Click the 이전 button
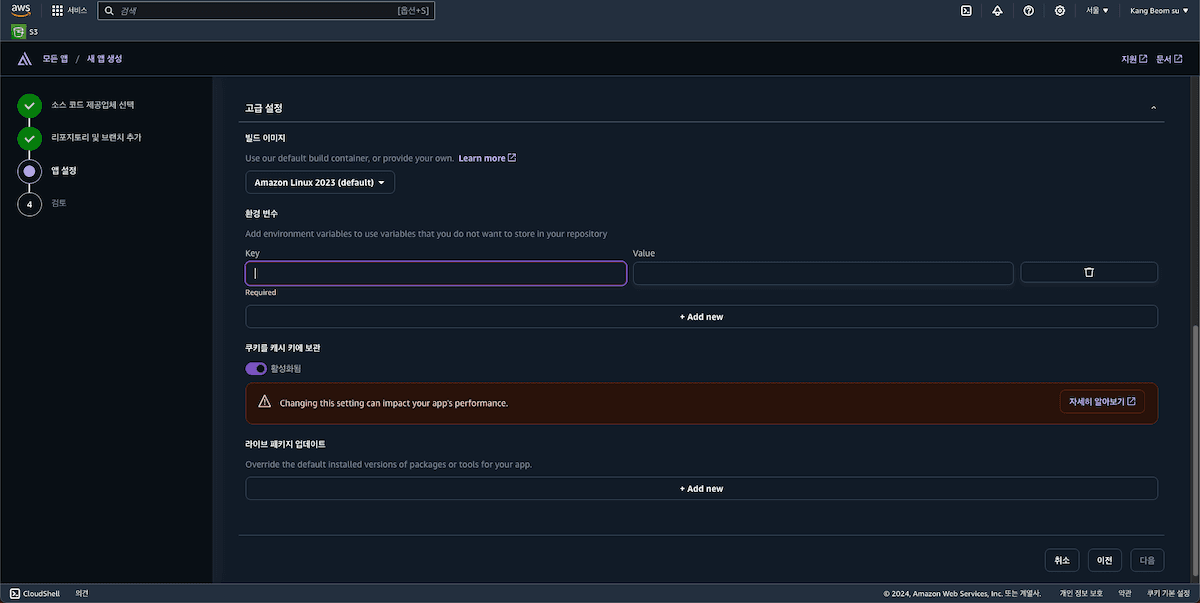 pyautogui.click(x=1104, y=560)
